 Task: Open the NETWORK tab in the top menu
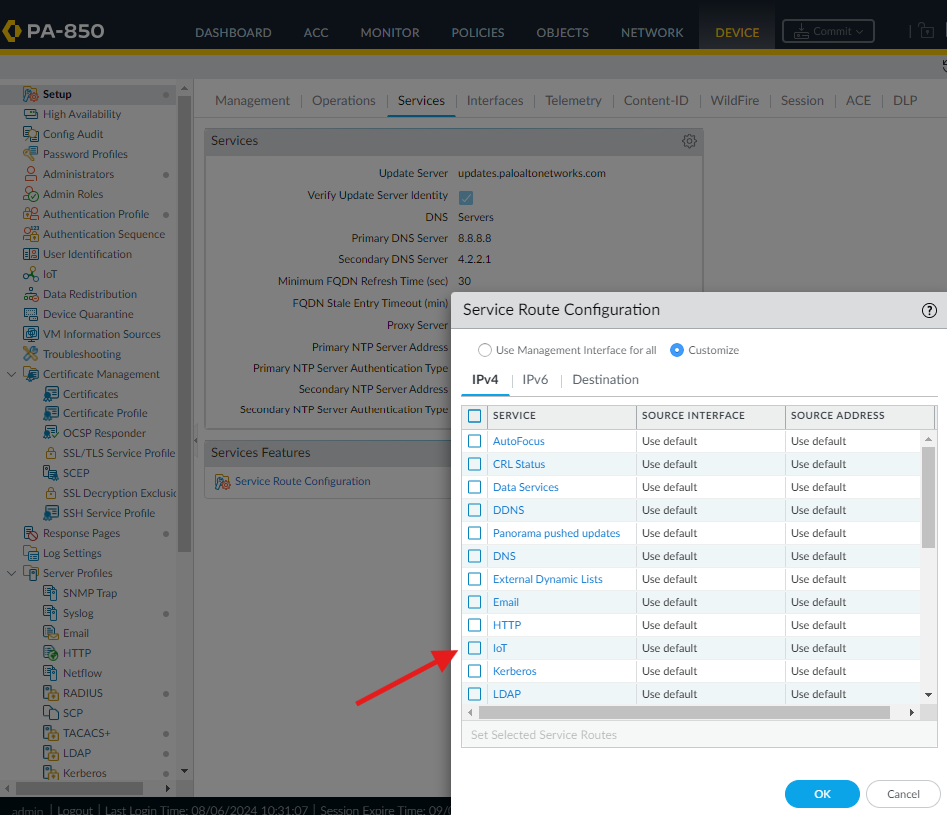[651, 32]
